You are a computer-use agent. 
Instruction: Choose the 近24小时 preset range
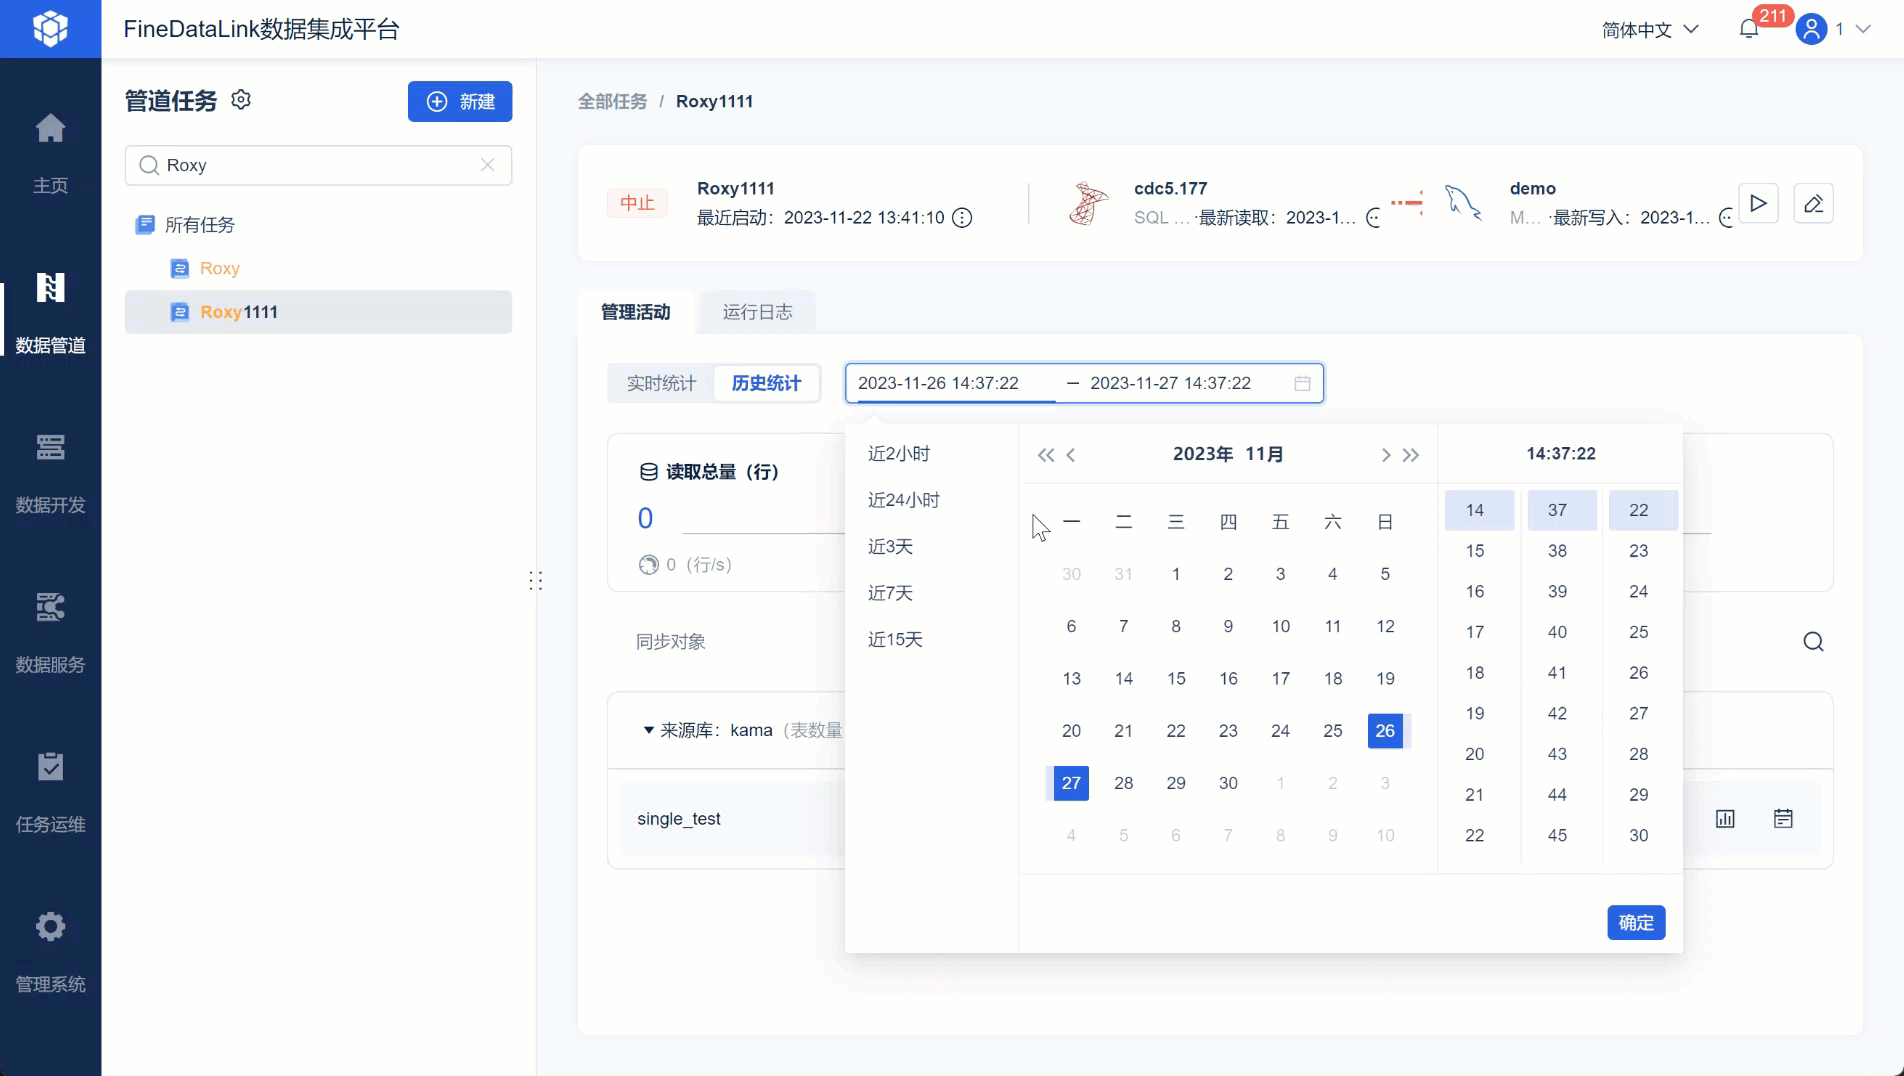(x=904, y=500)
